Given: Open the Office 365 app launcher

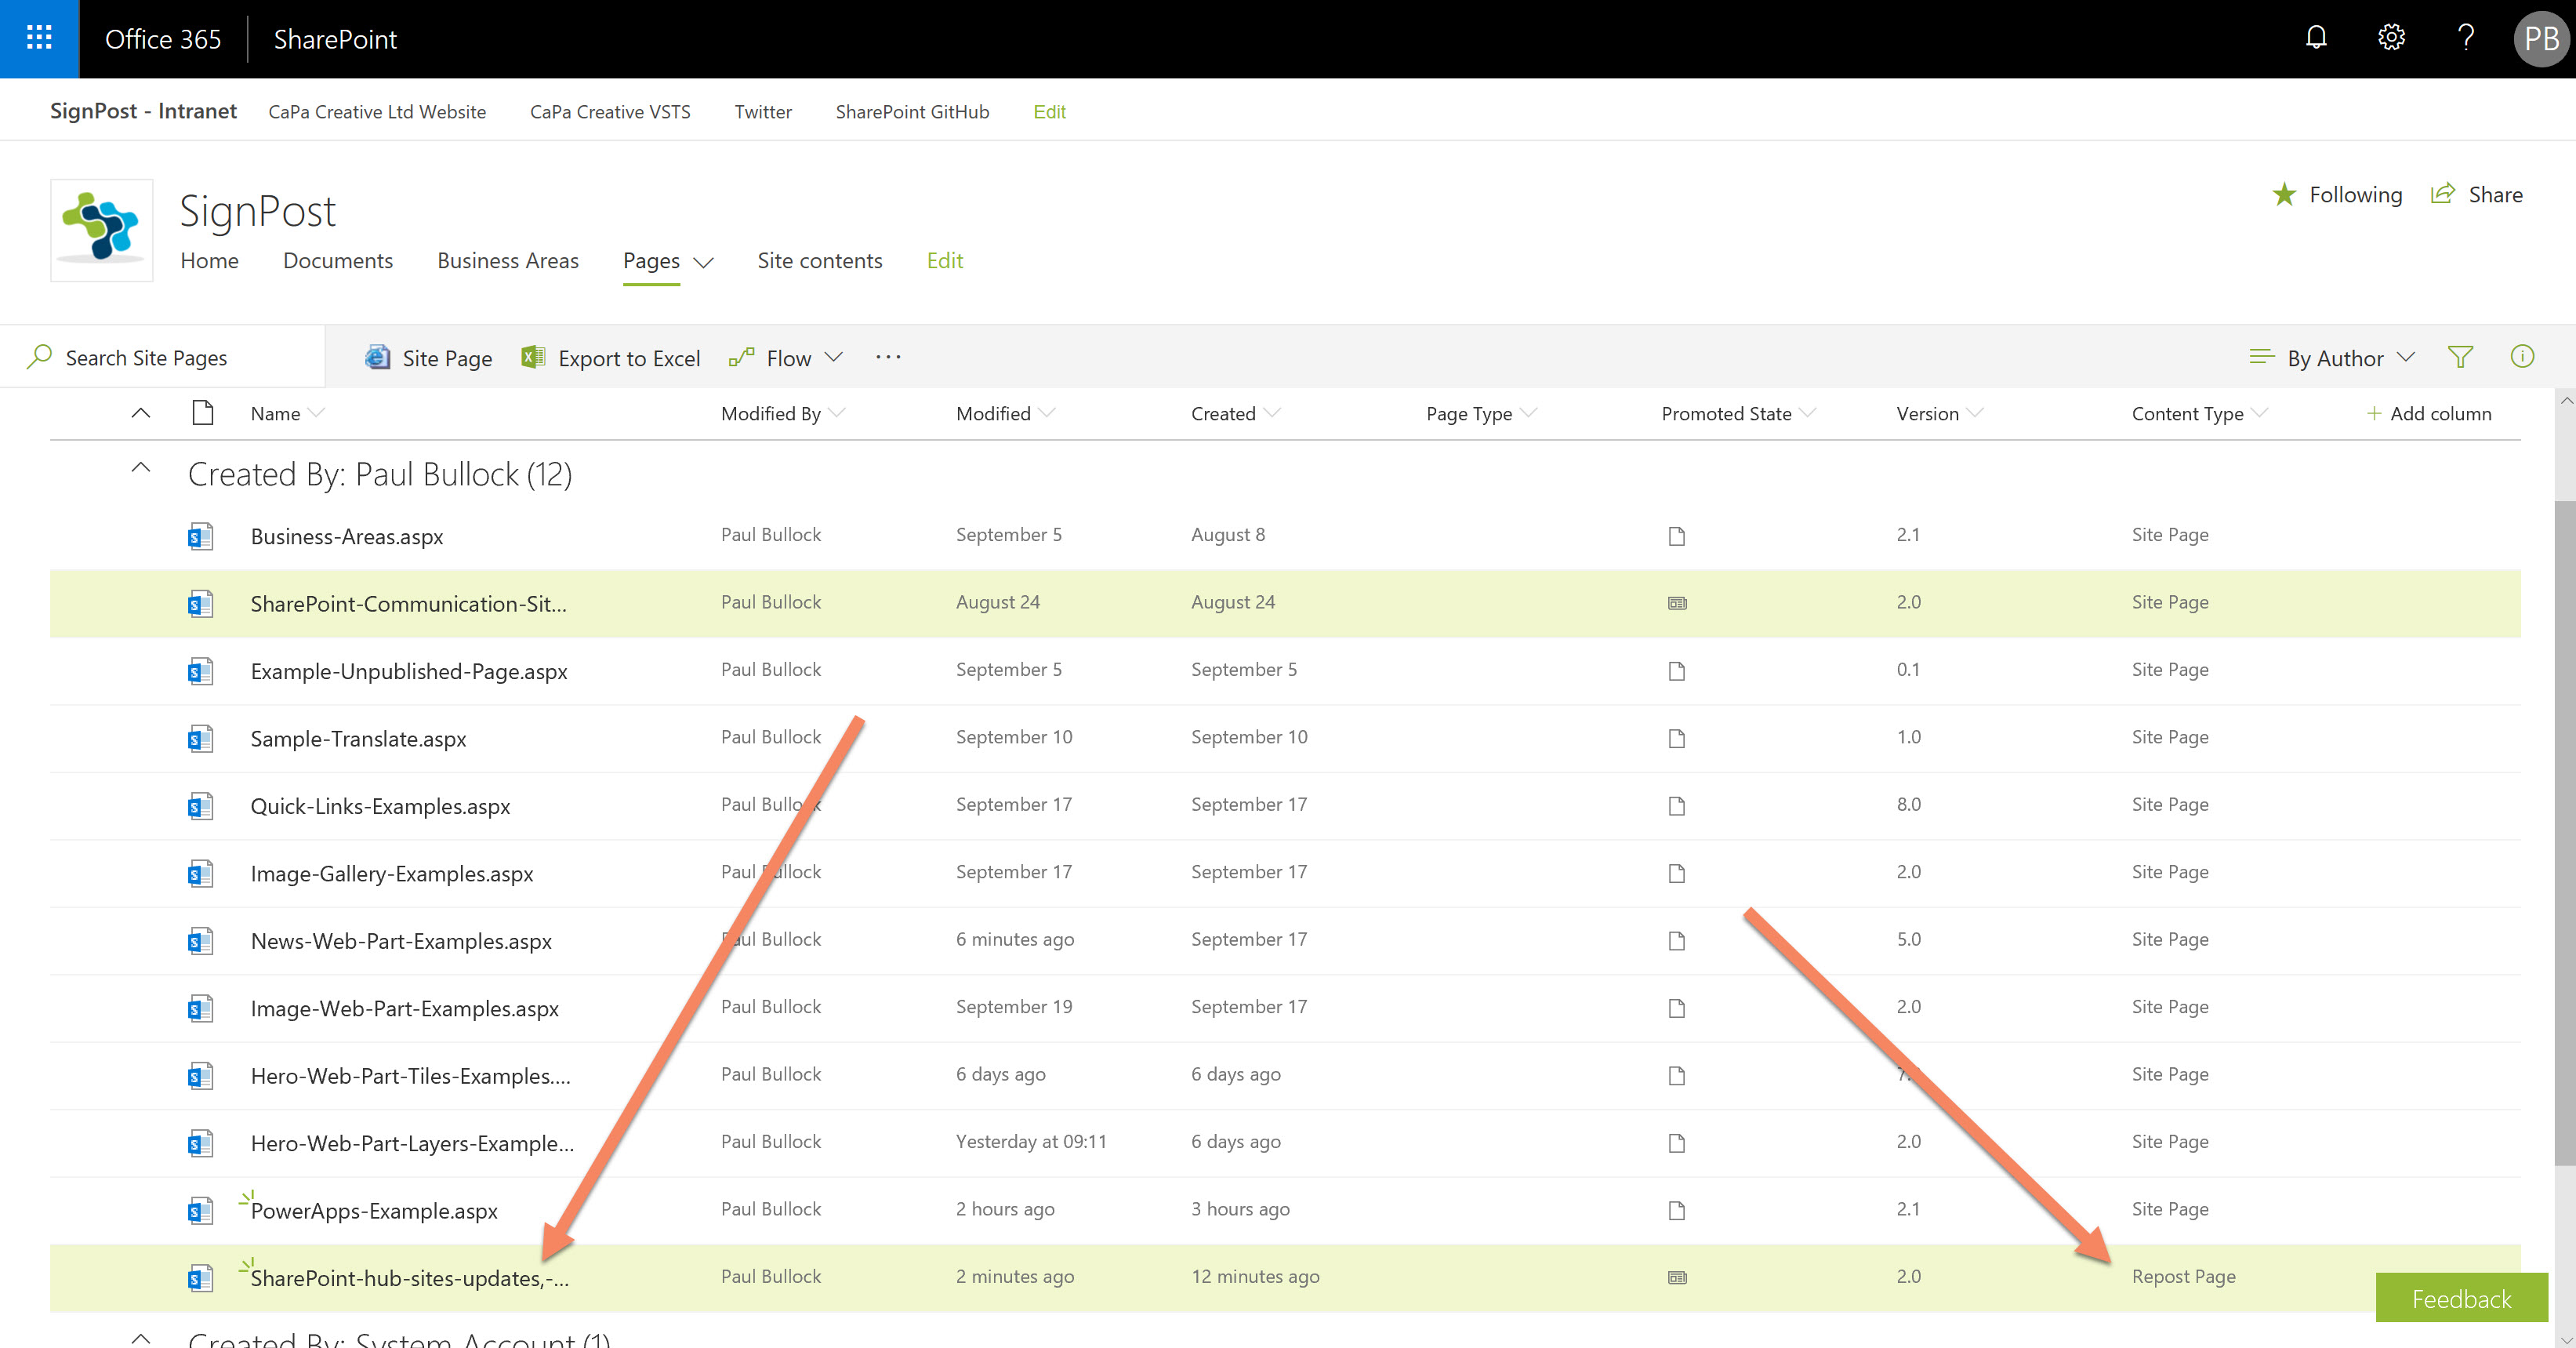Looking at the screenshot, I should (39, 39).
